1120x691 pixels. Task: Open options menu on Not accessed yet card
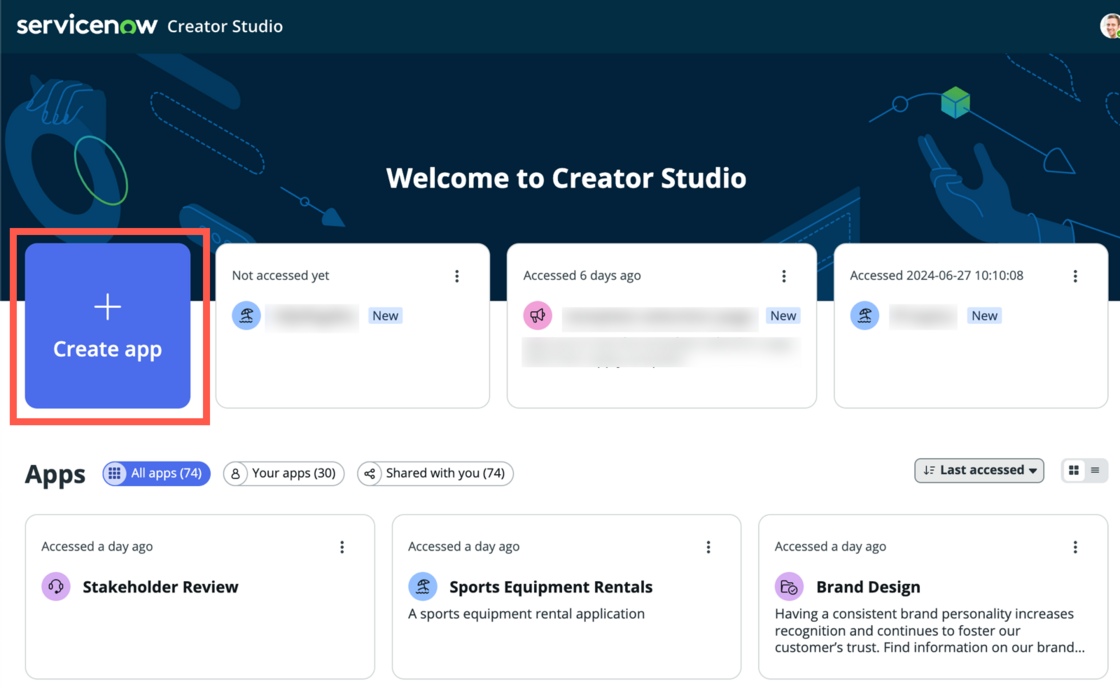coord(457,276)
